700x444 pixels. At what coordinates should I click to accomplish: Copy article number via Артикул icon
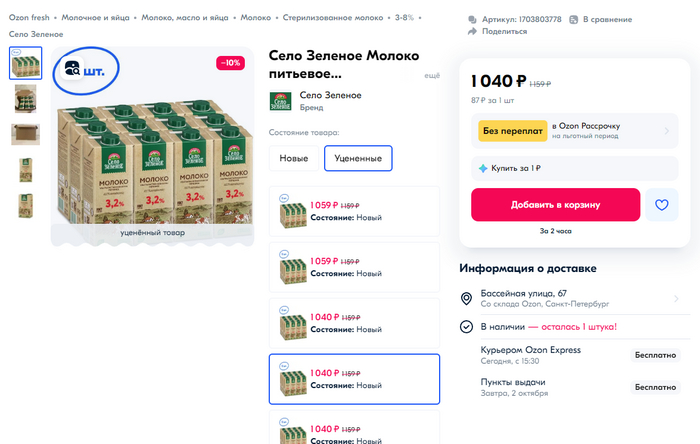click(x=473, y=19)
